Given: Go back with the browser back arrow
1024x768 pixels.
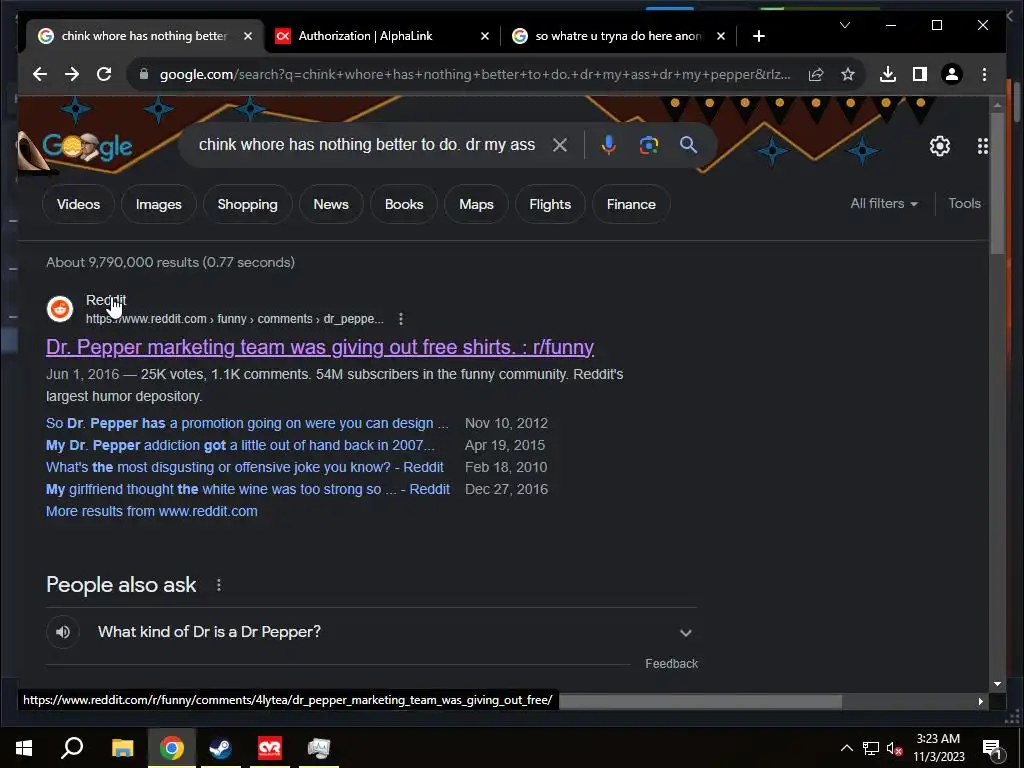Looking at the screenshot, I should [x=40, y=74].
